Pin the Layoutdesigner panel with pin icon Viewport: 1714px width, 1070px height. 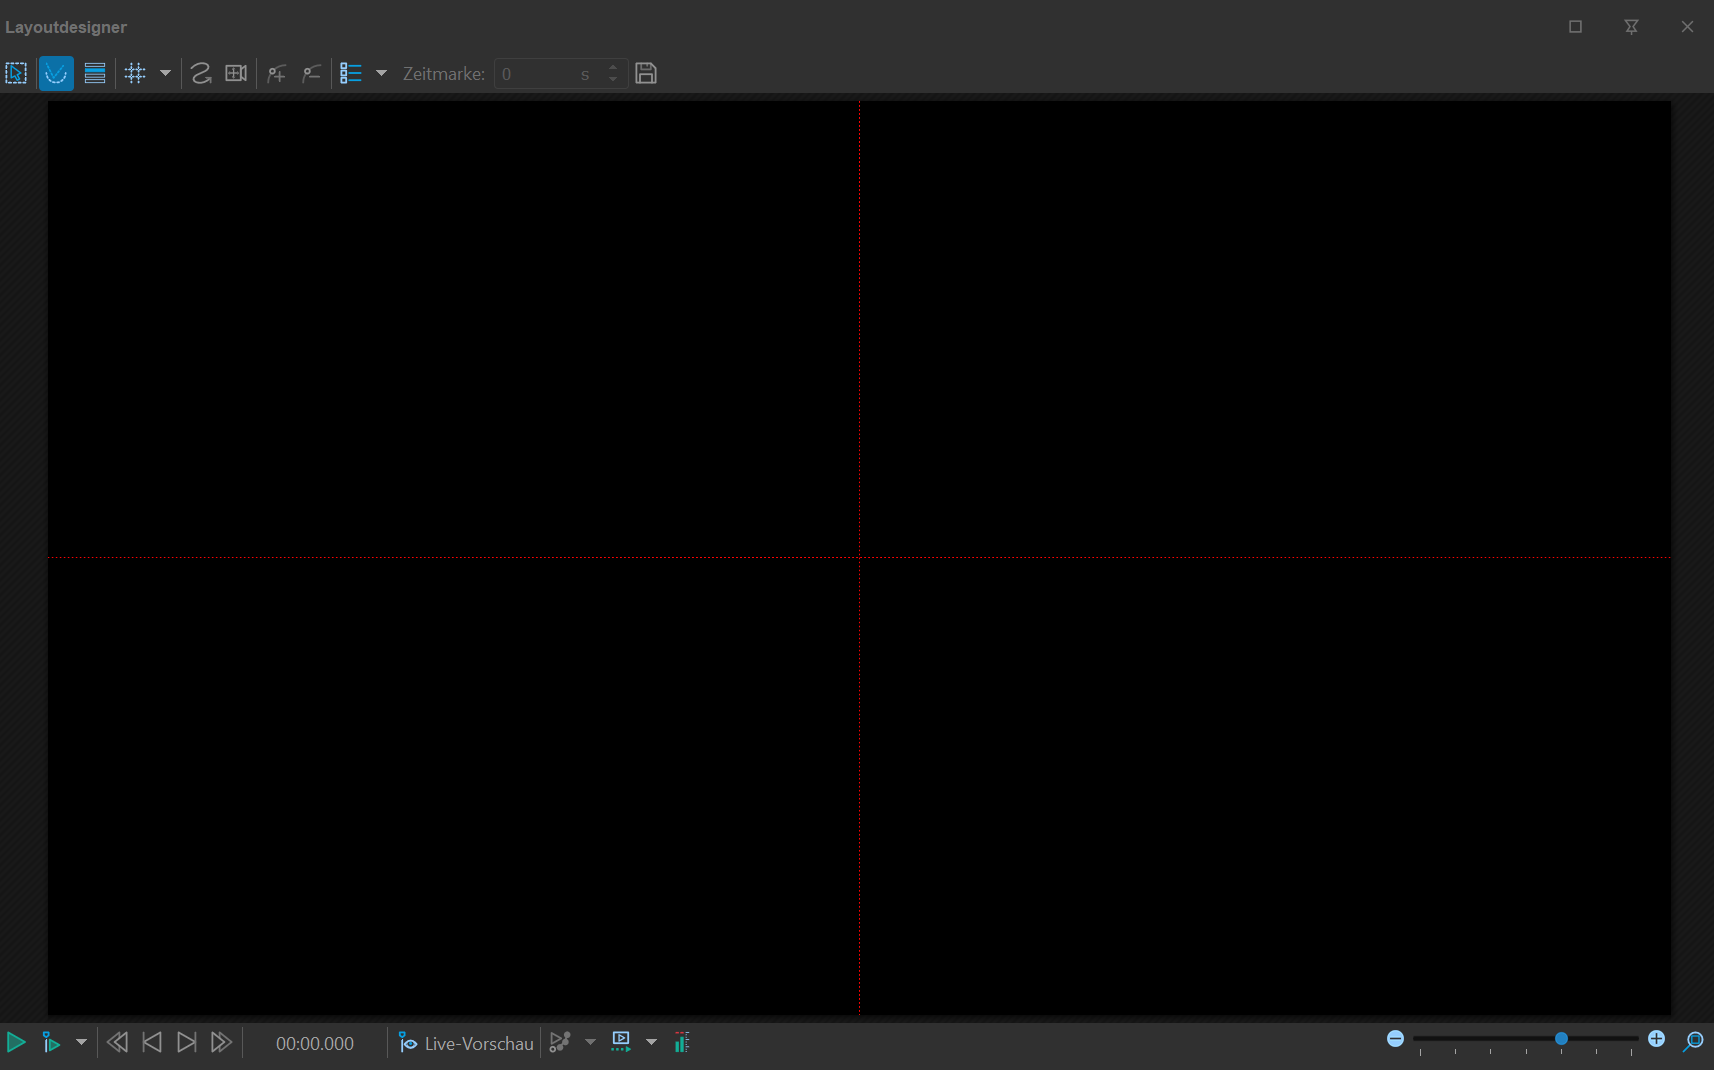1631,27
